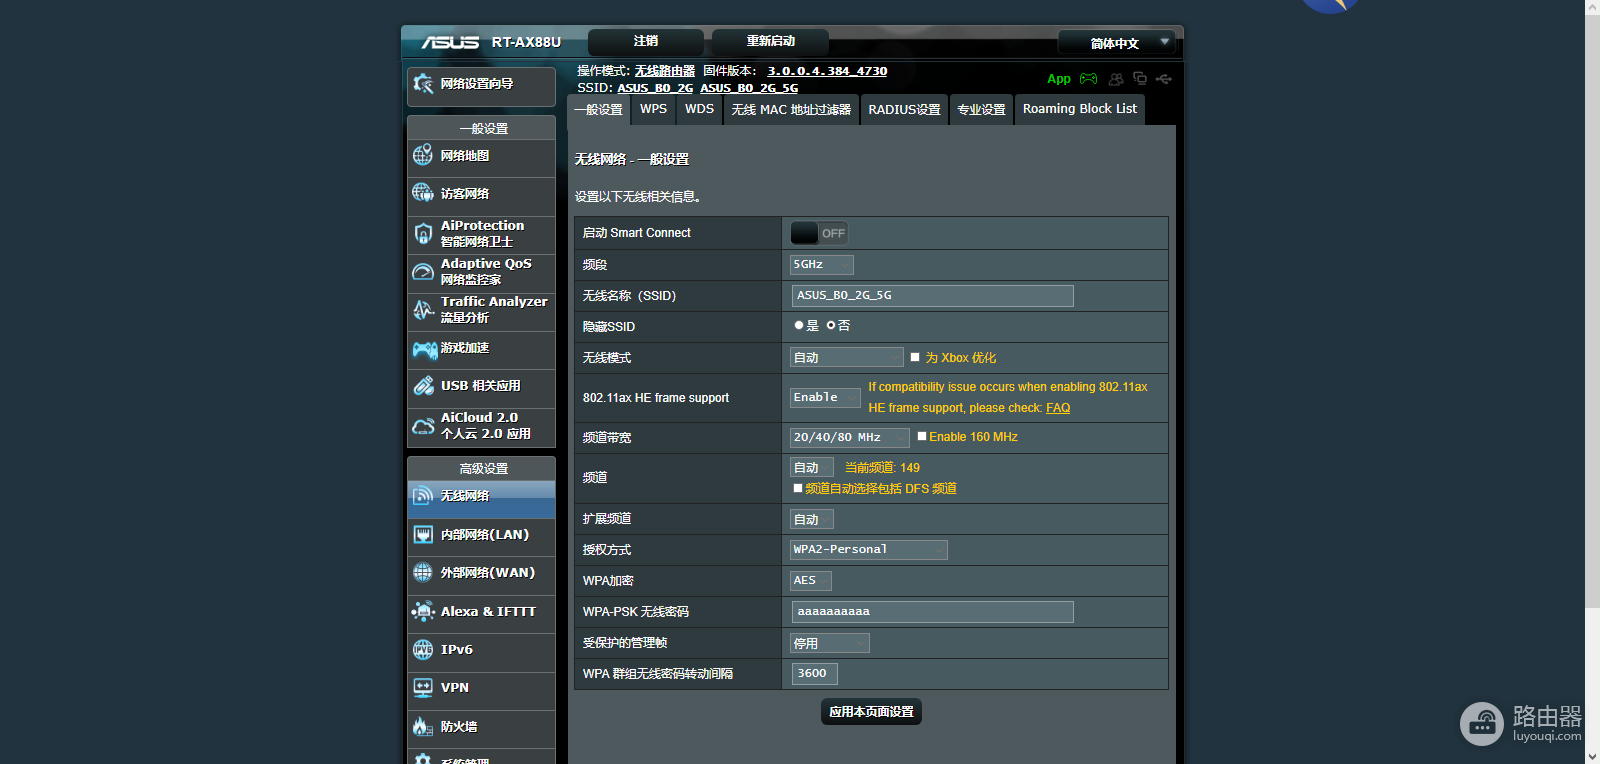Open the VPN monitor icon
The height and width of the screenshot is (764, 1600).
point(423,688)
